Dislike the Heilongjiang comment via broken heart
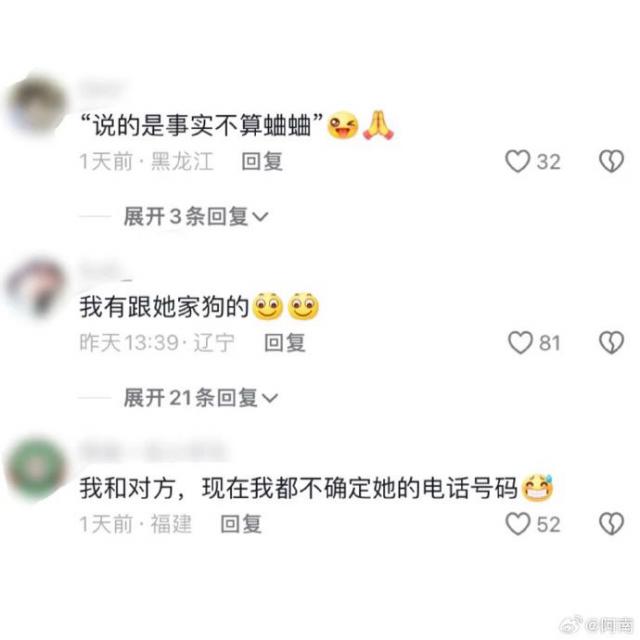Screen dimensions: 640x640 pos(611,161)
